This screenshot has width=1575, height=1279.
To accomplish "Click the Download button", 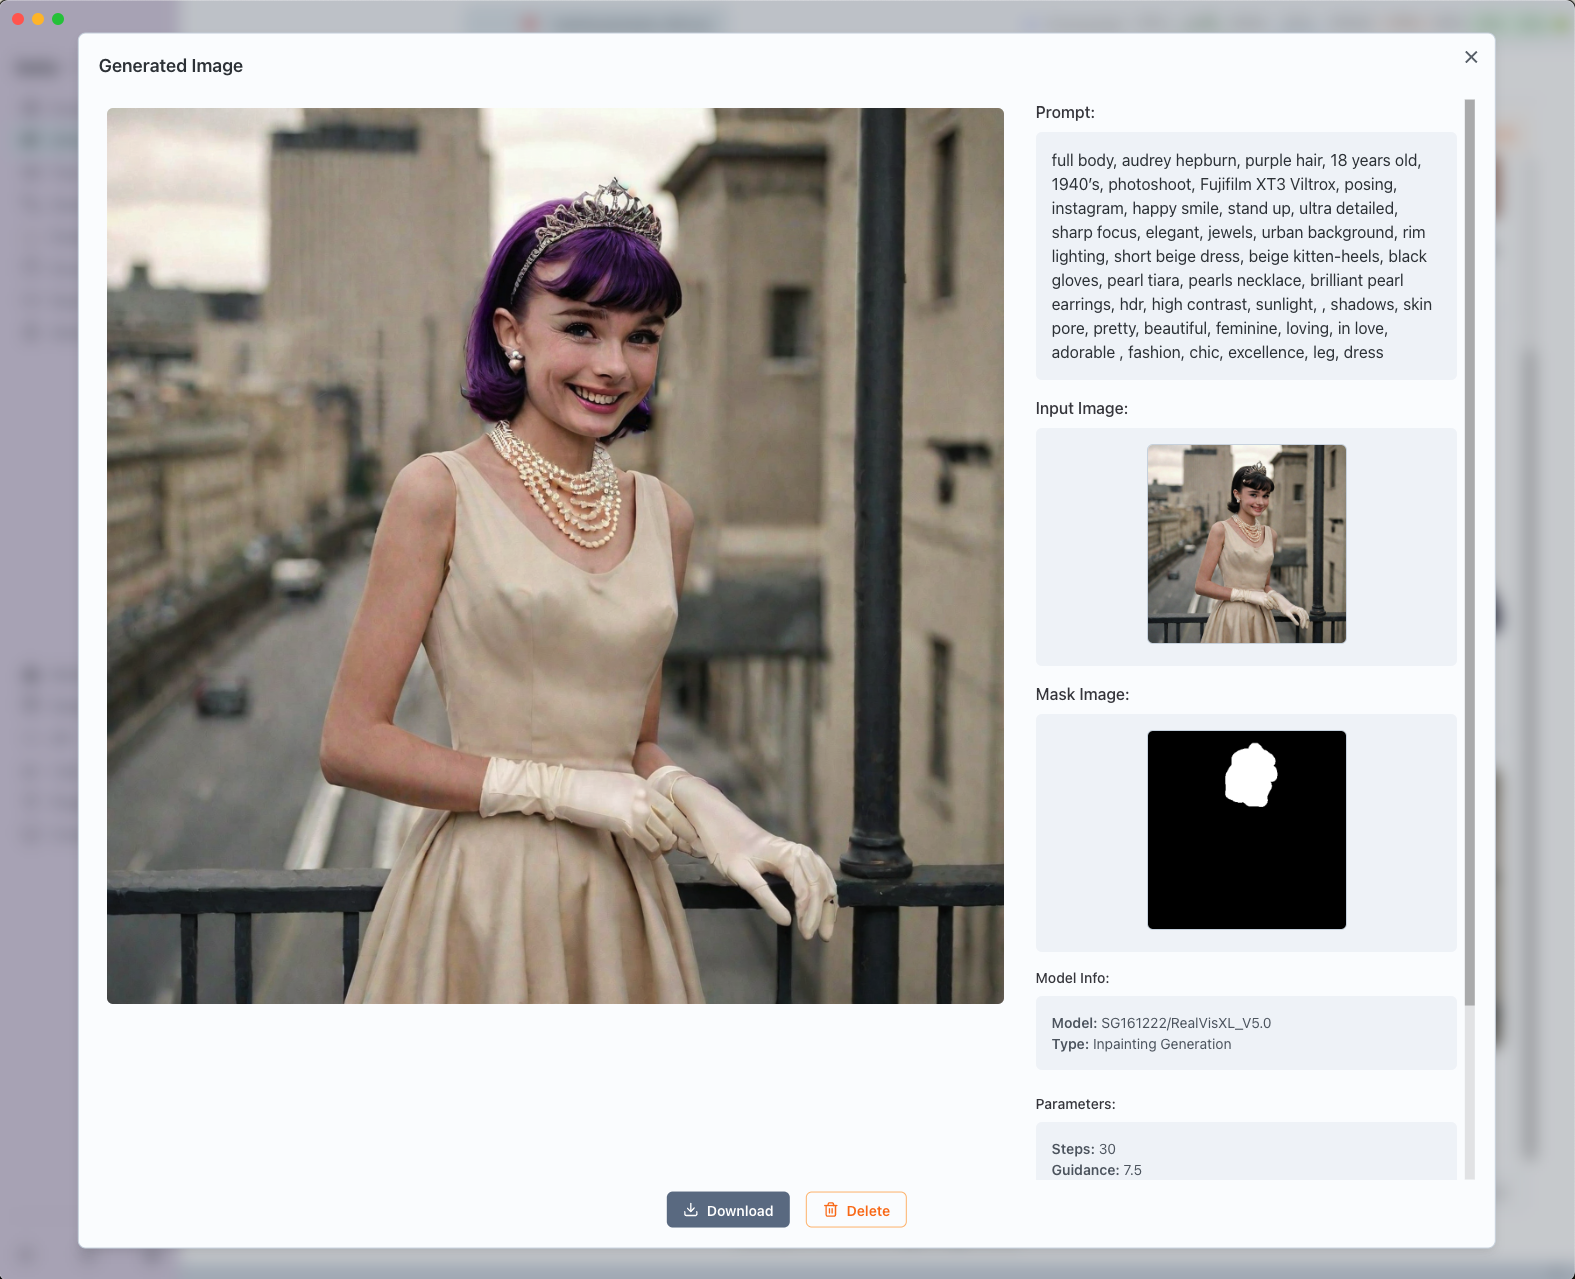I will [x=728, y=1210].
